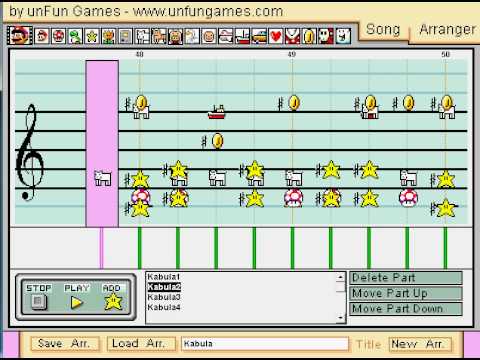Screen dimensions: 480x360
Task: Click parts list scrollbar up arrow
Action: [x=340, y=277]
